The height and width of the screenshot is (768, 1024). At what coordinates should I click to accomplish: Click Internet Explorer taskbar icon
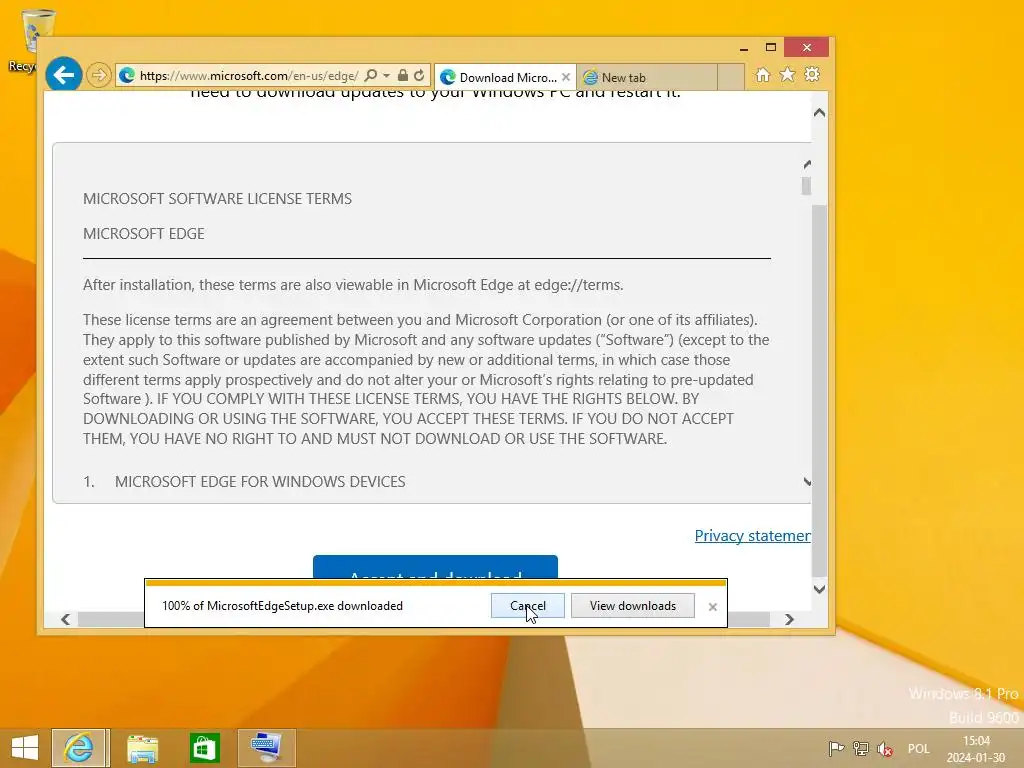(79, 748)
